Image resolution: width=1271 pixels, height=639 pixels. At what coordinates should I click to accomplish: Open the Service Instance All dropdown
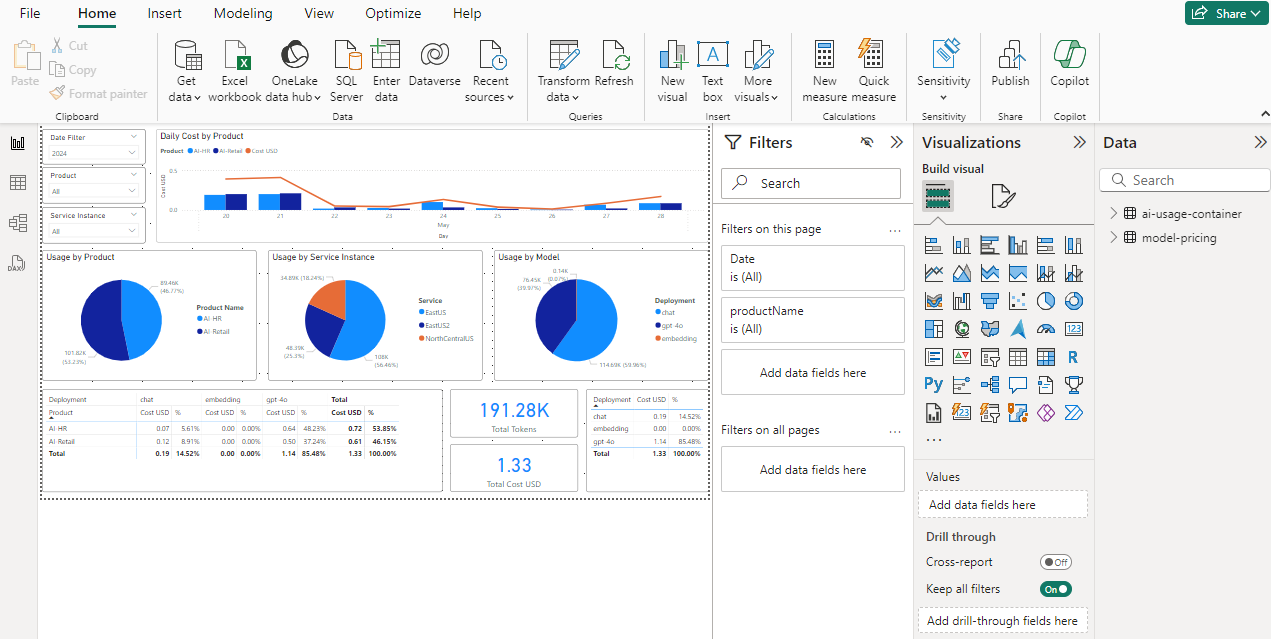tap(94, 231)
